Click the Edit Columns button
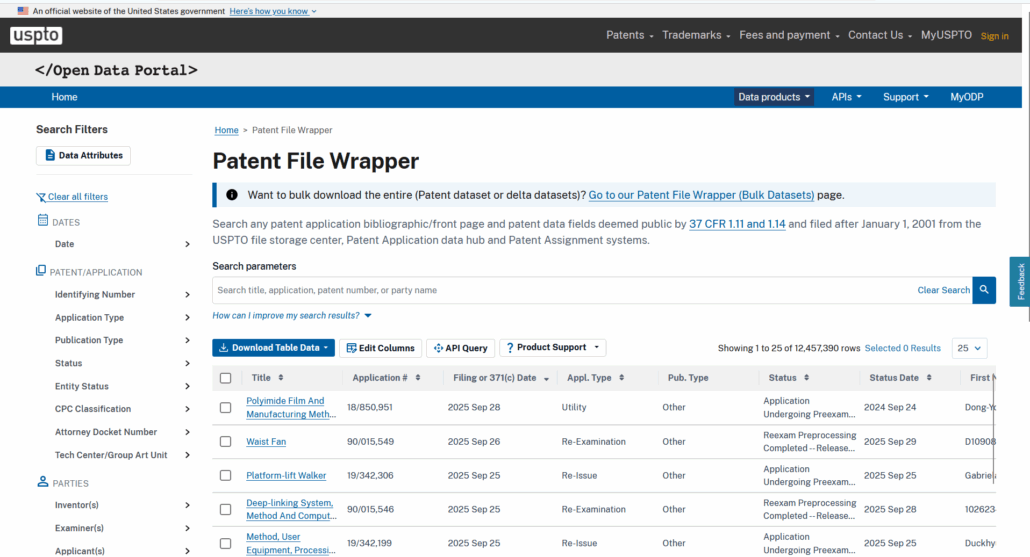Image resolution: width=1030 pixels, height=557 pixels. [x=380, y=348]
